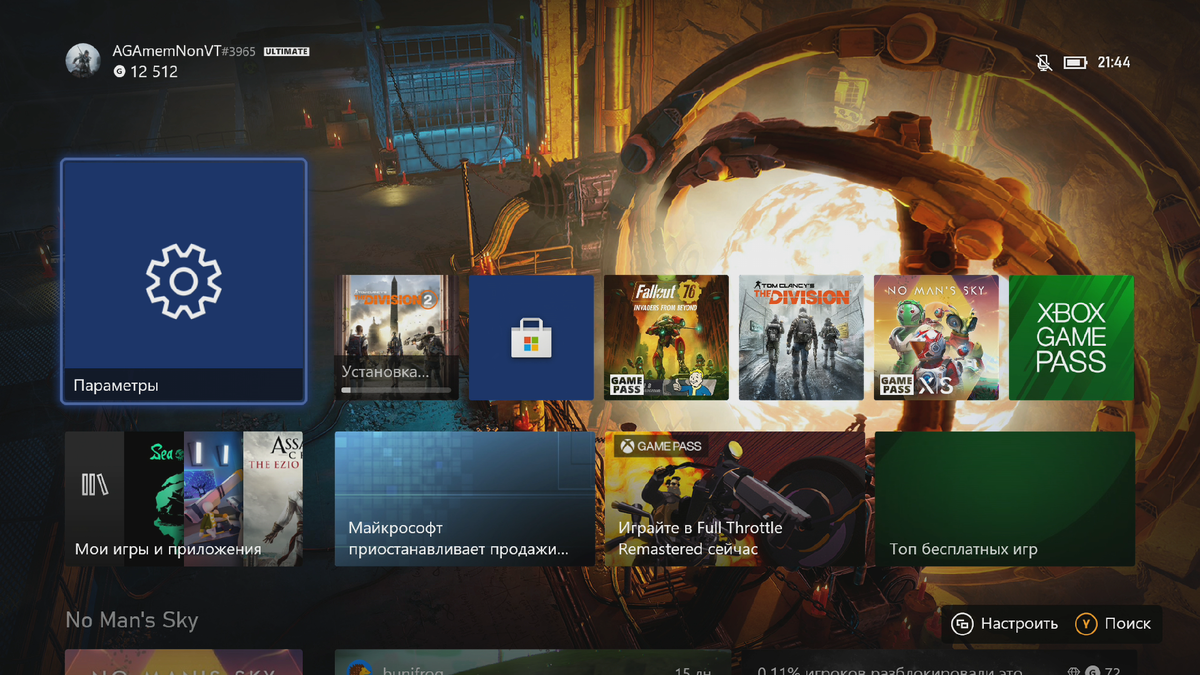Click the yellow Y button icon
This screenshot has height=675, width=1200.
[1085, 624]
